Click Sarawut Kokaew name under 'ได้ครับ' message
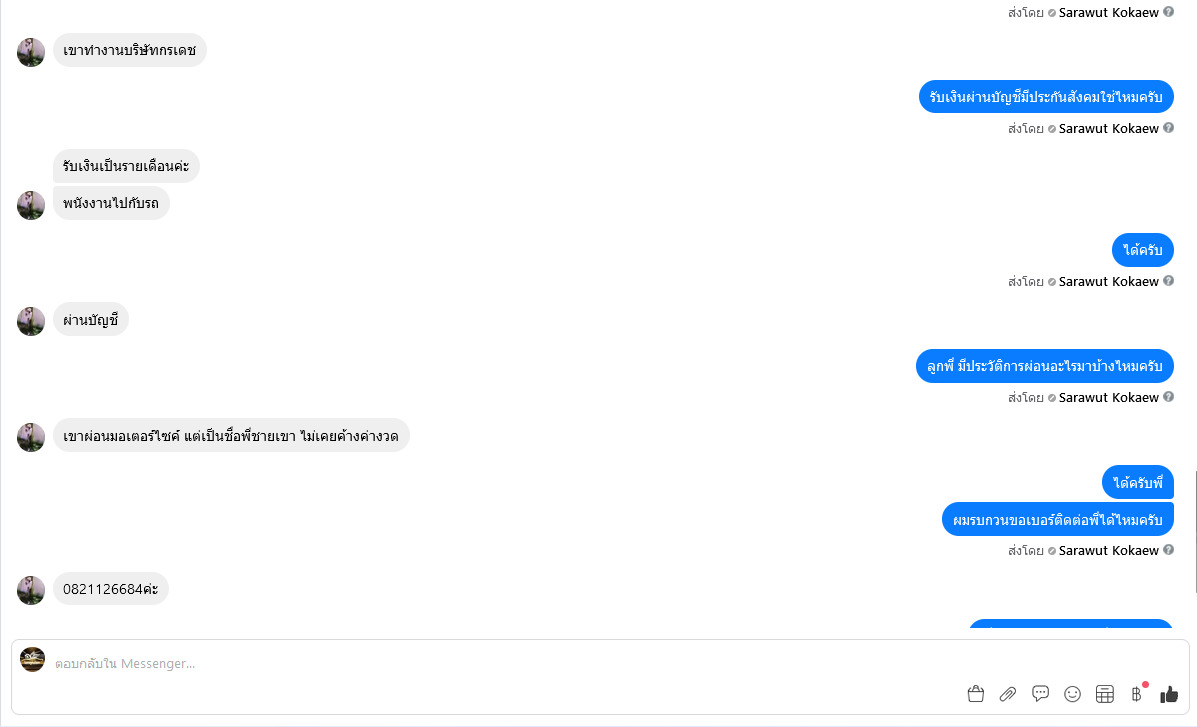The width and height of the screenshot is (1197, 727). [1108, 281]
